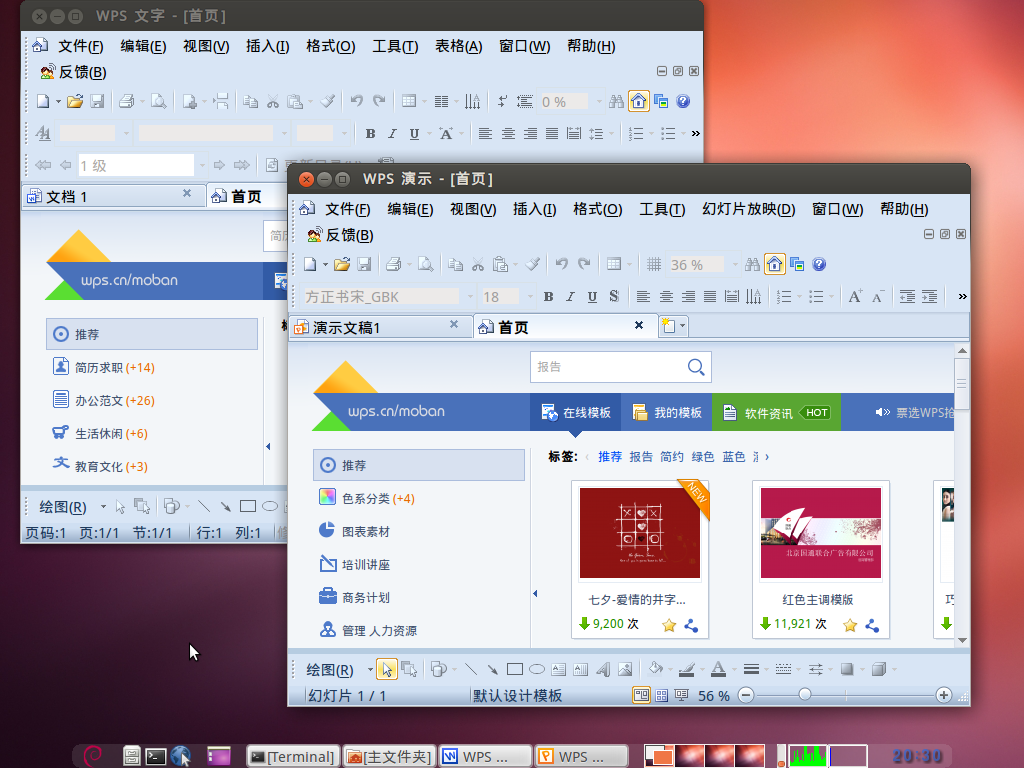
Task: Toggle Italic in WPS Writer format bar
Action: 392,134
